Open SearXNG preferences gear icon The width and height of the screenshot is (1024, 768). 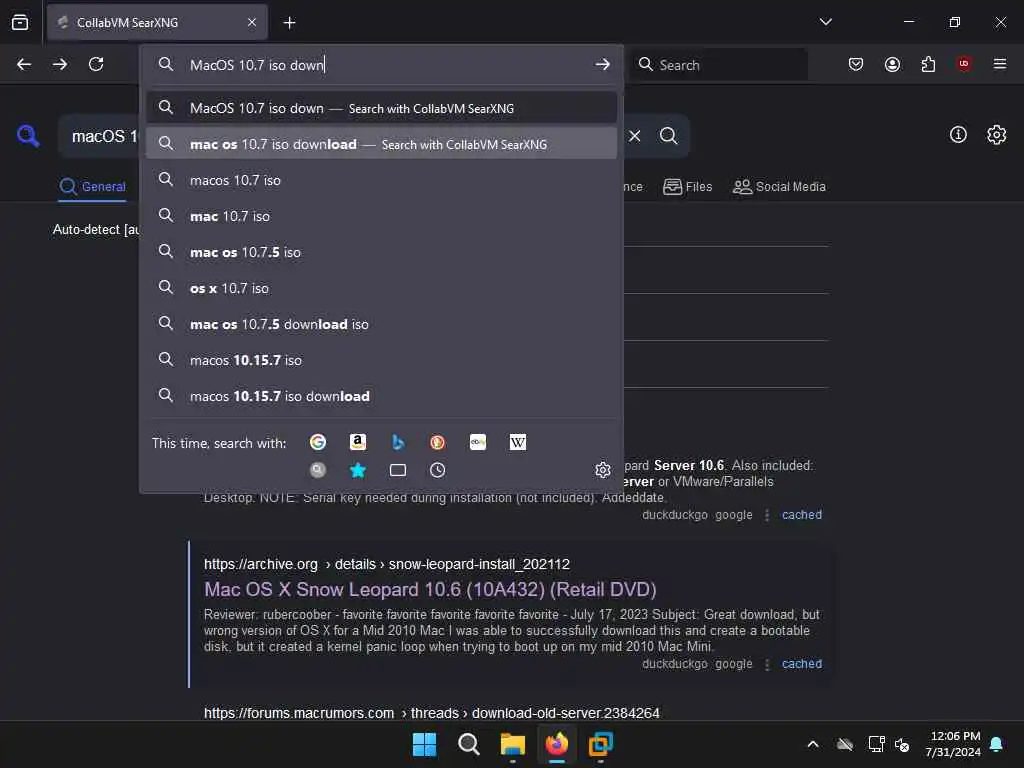pos(997,135)
